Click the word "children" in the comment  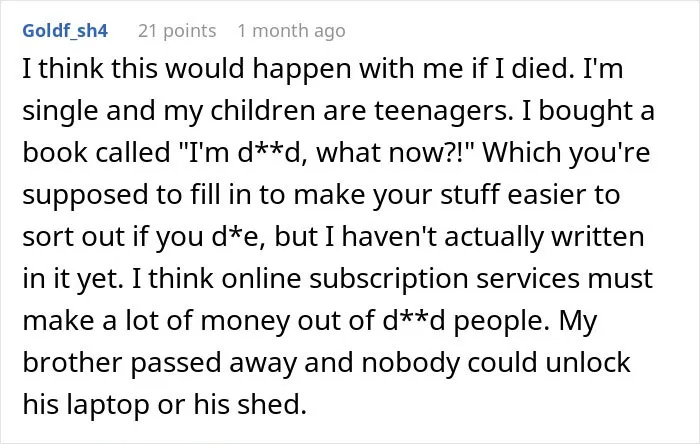pyautogui.click(x=262, y=110)
